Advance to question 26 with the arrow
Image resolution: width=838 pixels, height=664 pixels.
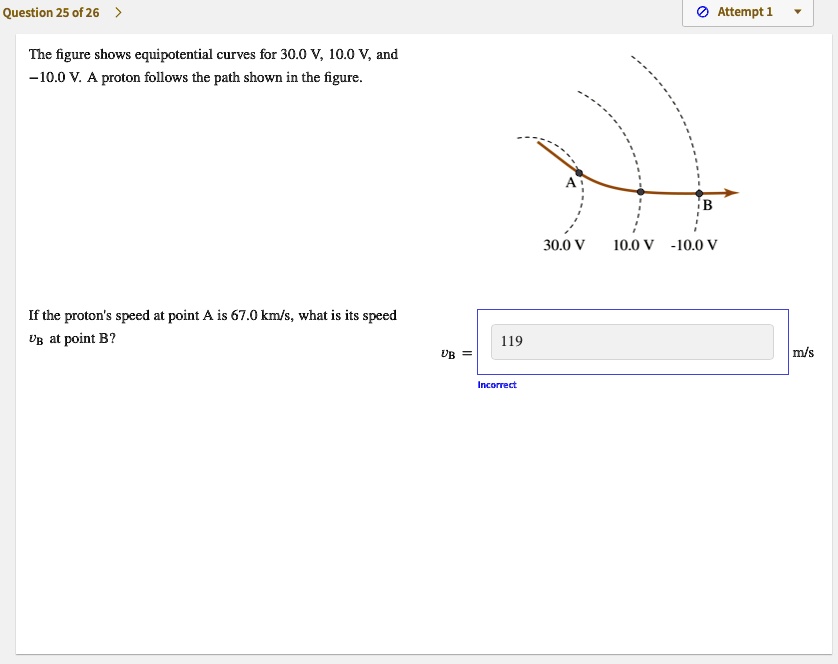(119, 13)
